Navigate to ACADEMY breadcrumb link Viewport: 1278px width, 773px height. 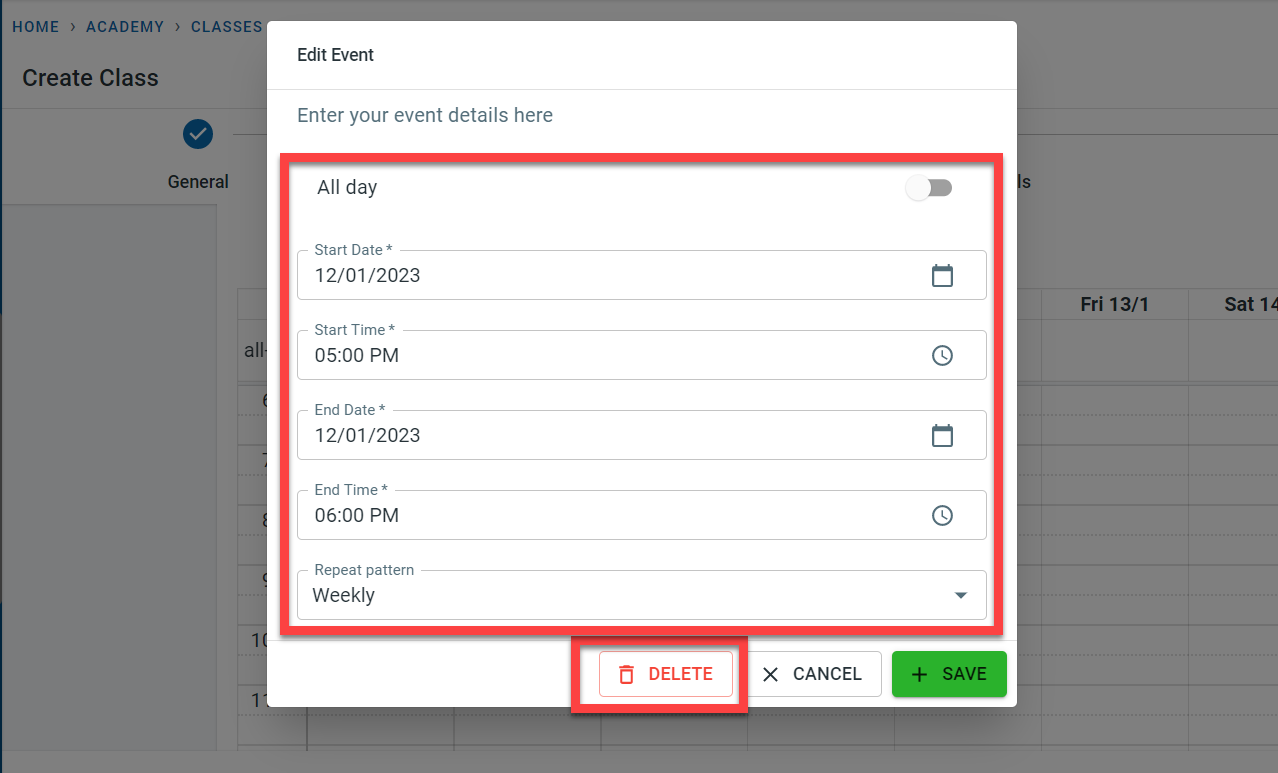pyautogui.click(x=125, y=27)
